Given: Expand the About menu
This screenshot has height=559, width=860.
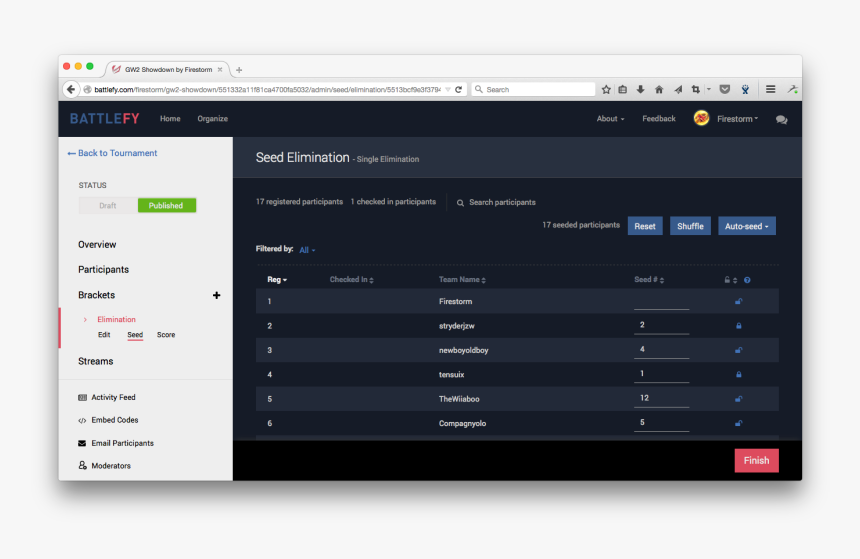Looking at the screenshot, I should click(x=610, y=118).
